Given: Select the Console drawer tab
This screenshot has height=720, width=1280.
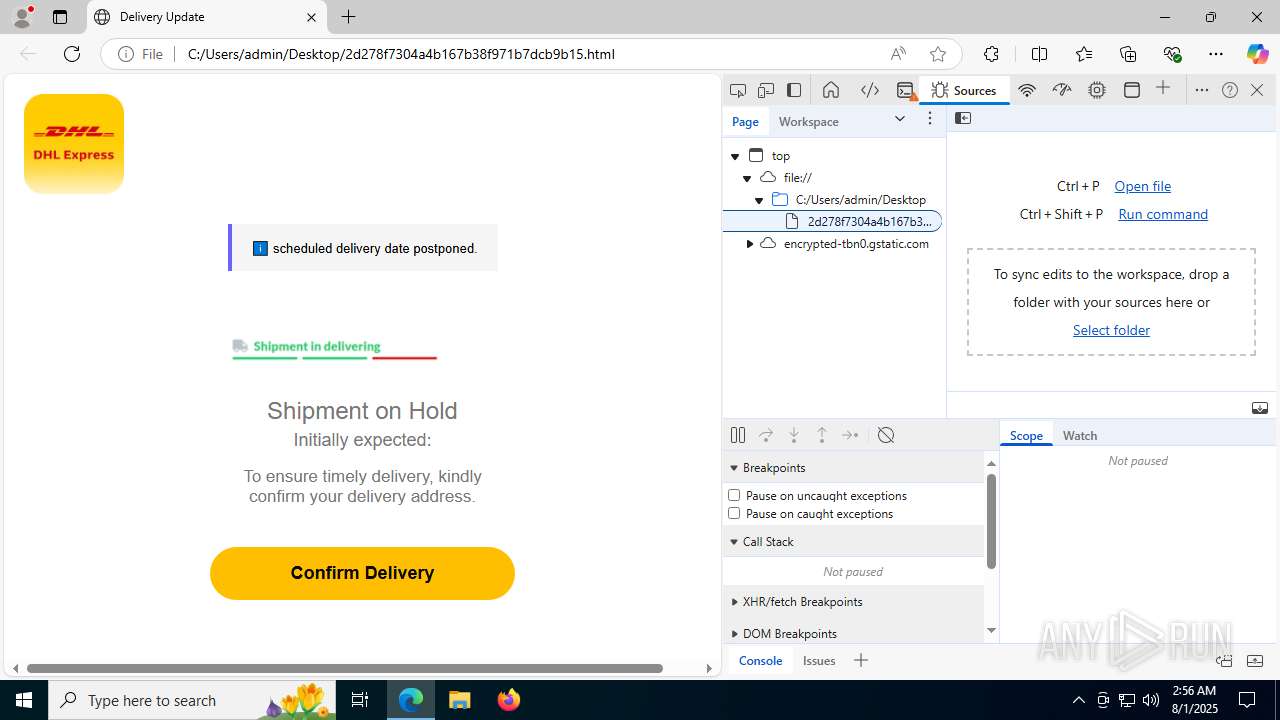Looking at the screenshot, I should [x=760, y=660].
